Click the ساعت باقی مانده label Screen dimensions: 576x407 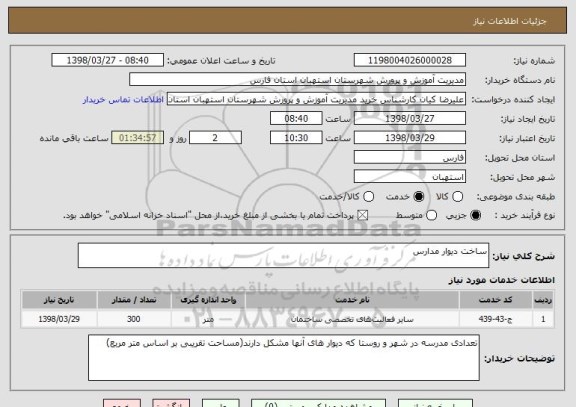74,138
